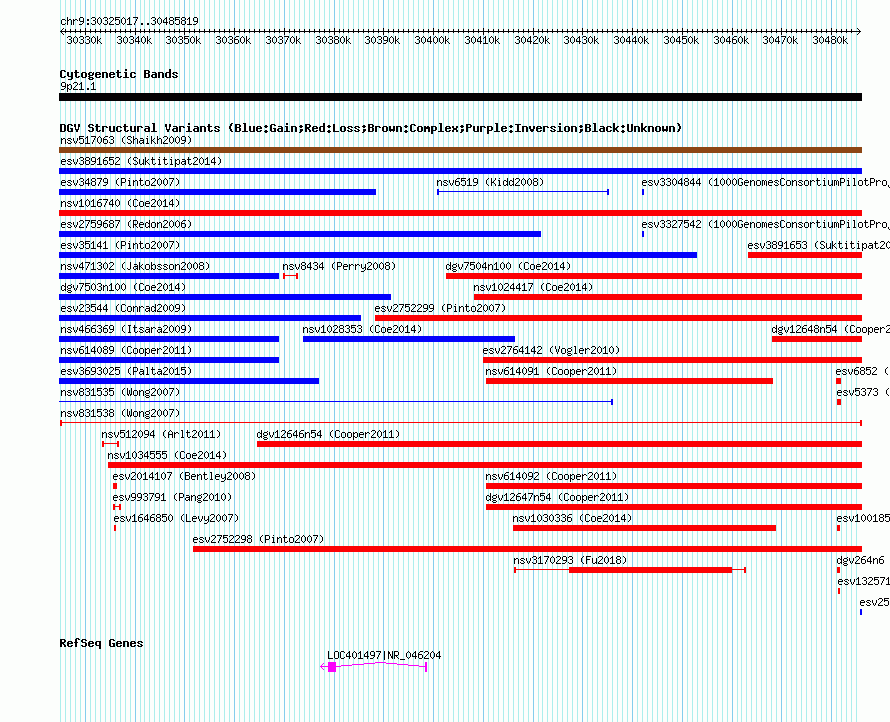Open the Cytogenetic Bands track title
Image resolution: width=890 pixels, height=722 pixels.
point(119,74)
